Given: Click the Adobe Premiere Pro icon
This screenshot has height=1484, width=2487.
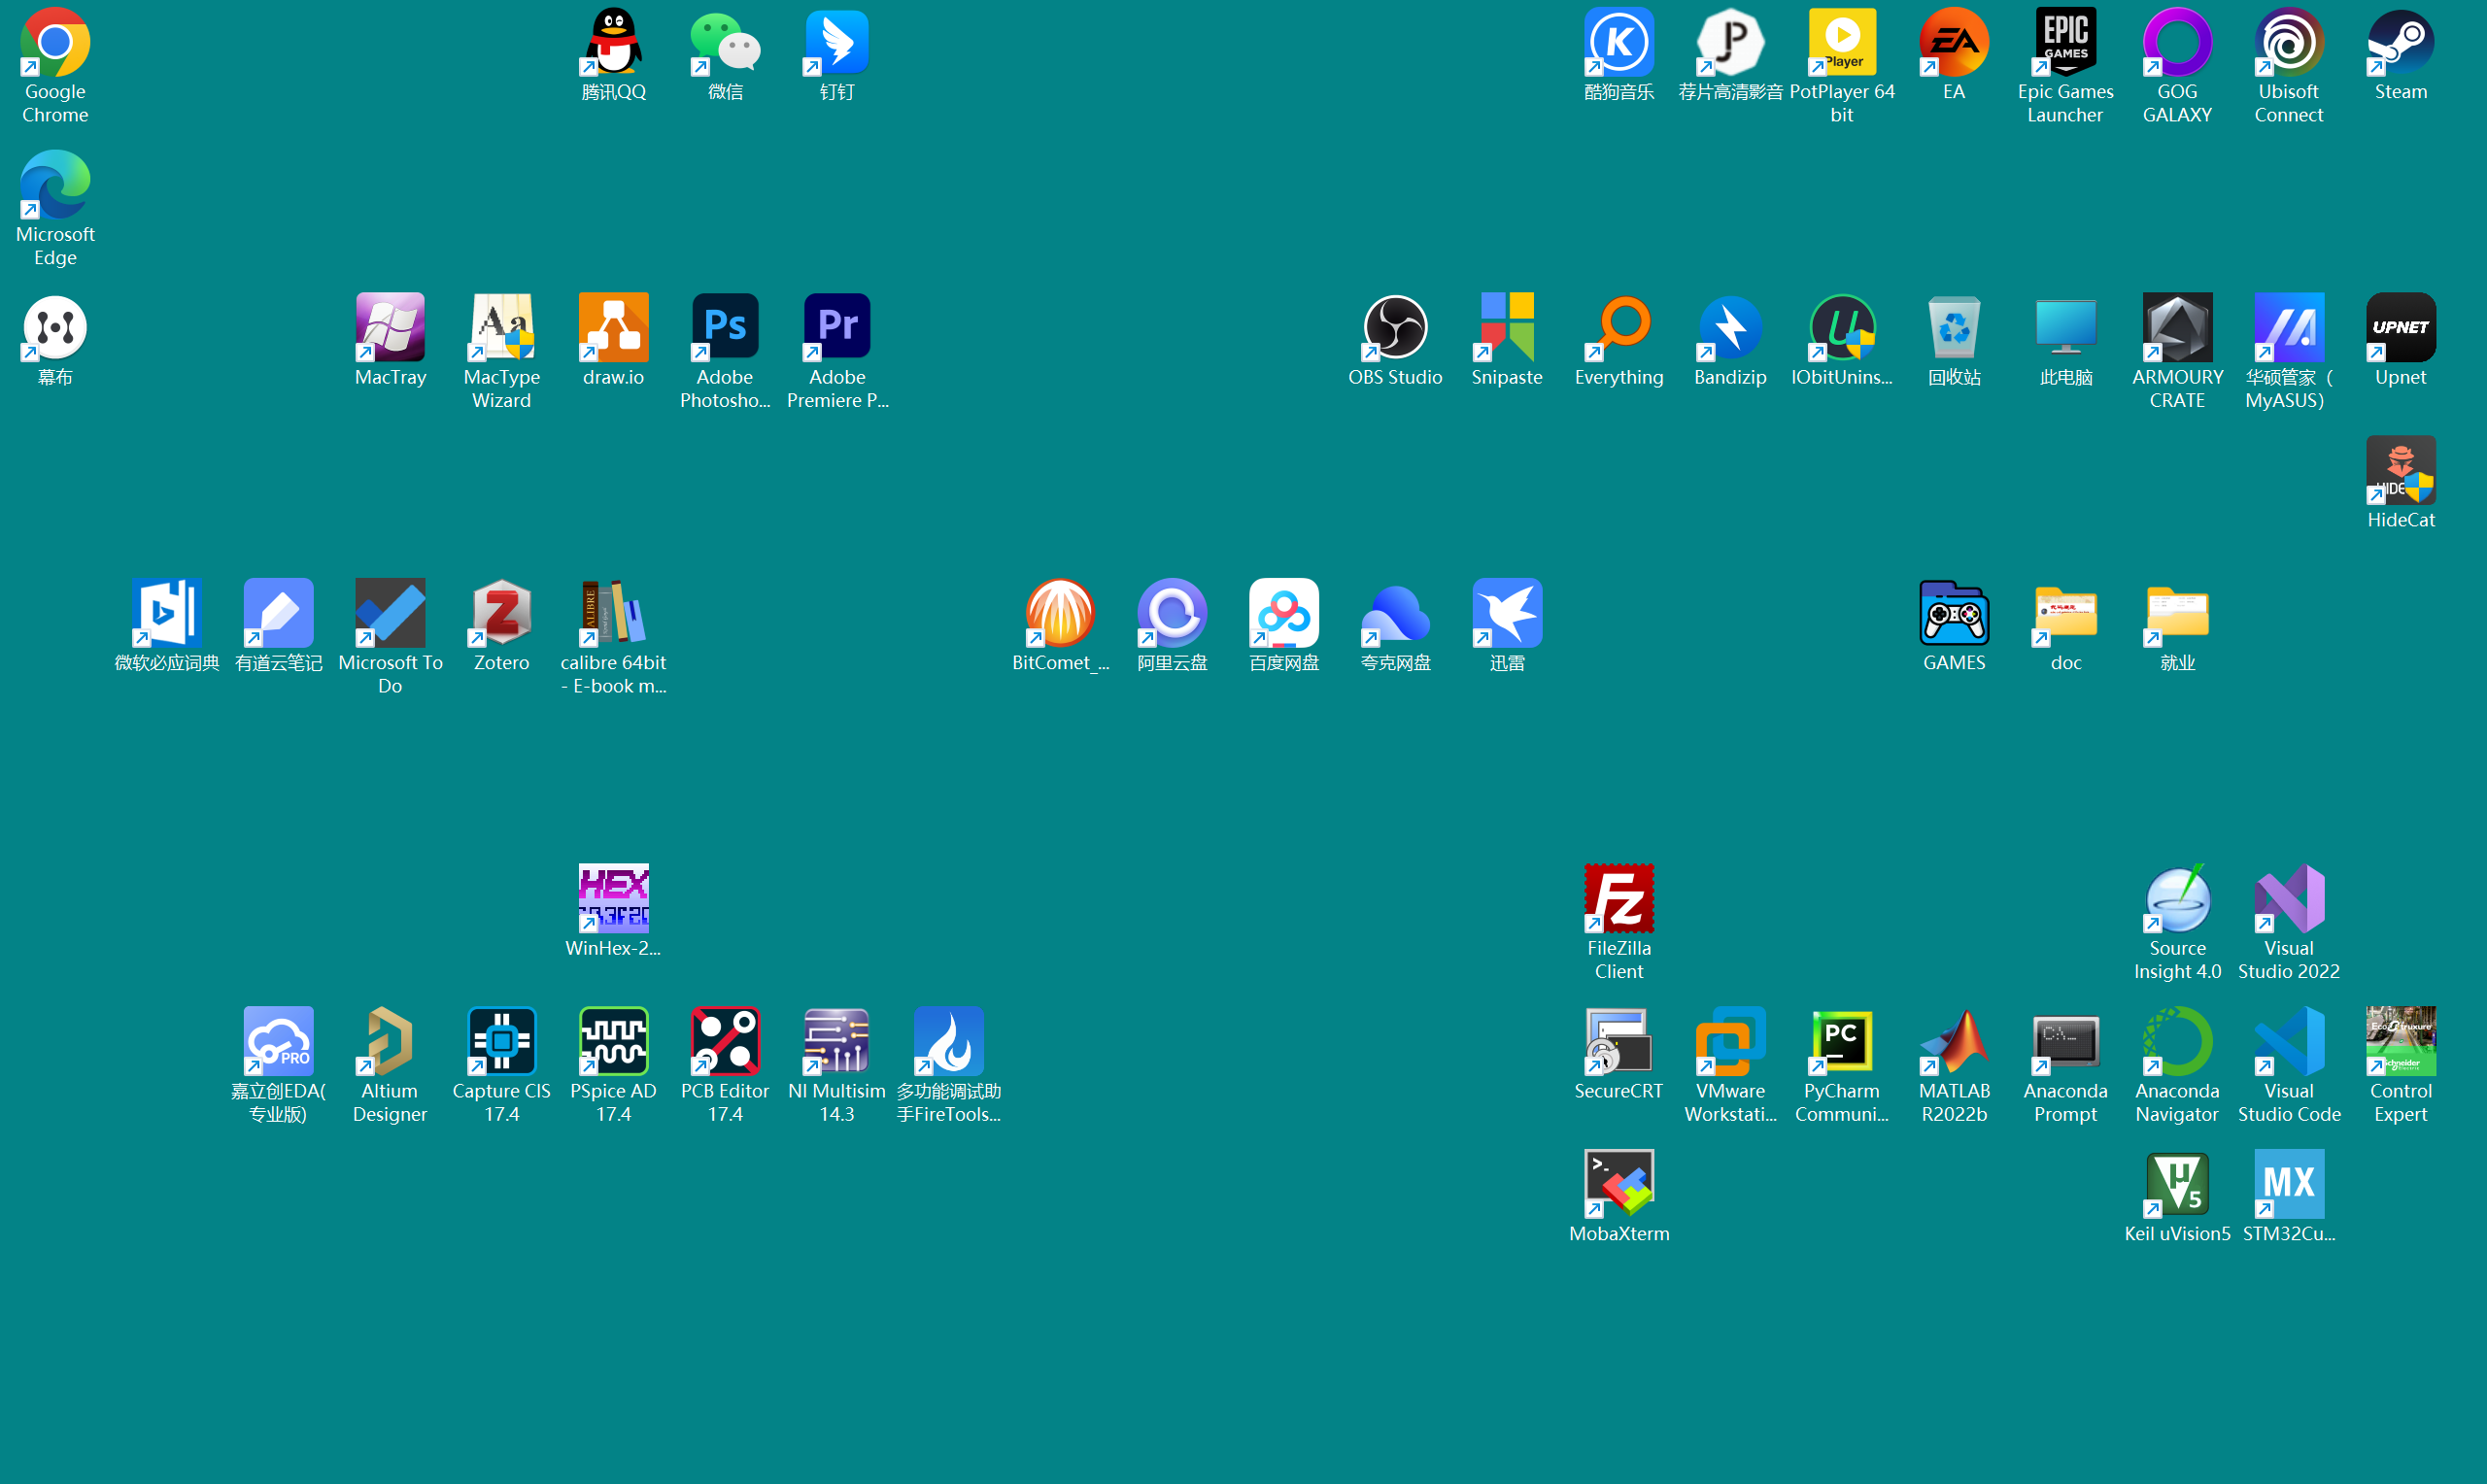Looking at the screenshot, I should [837, 328].
